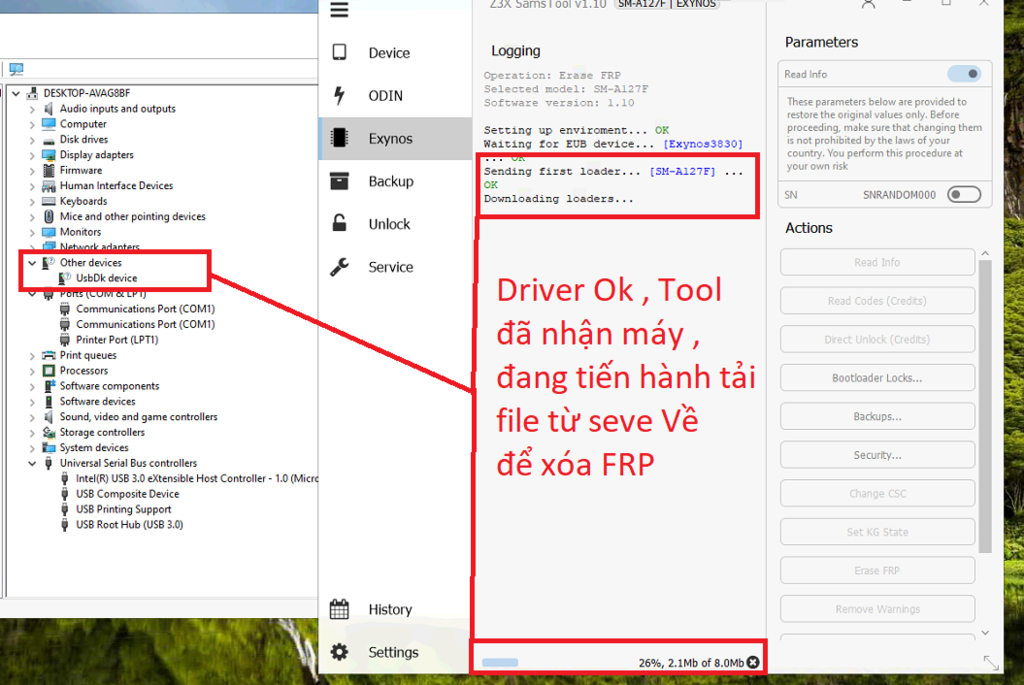This screenshot has height=685, width=1024.
Task: Click the Device Manager toolbar monitor icon
Action: (x=16, y=69)
